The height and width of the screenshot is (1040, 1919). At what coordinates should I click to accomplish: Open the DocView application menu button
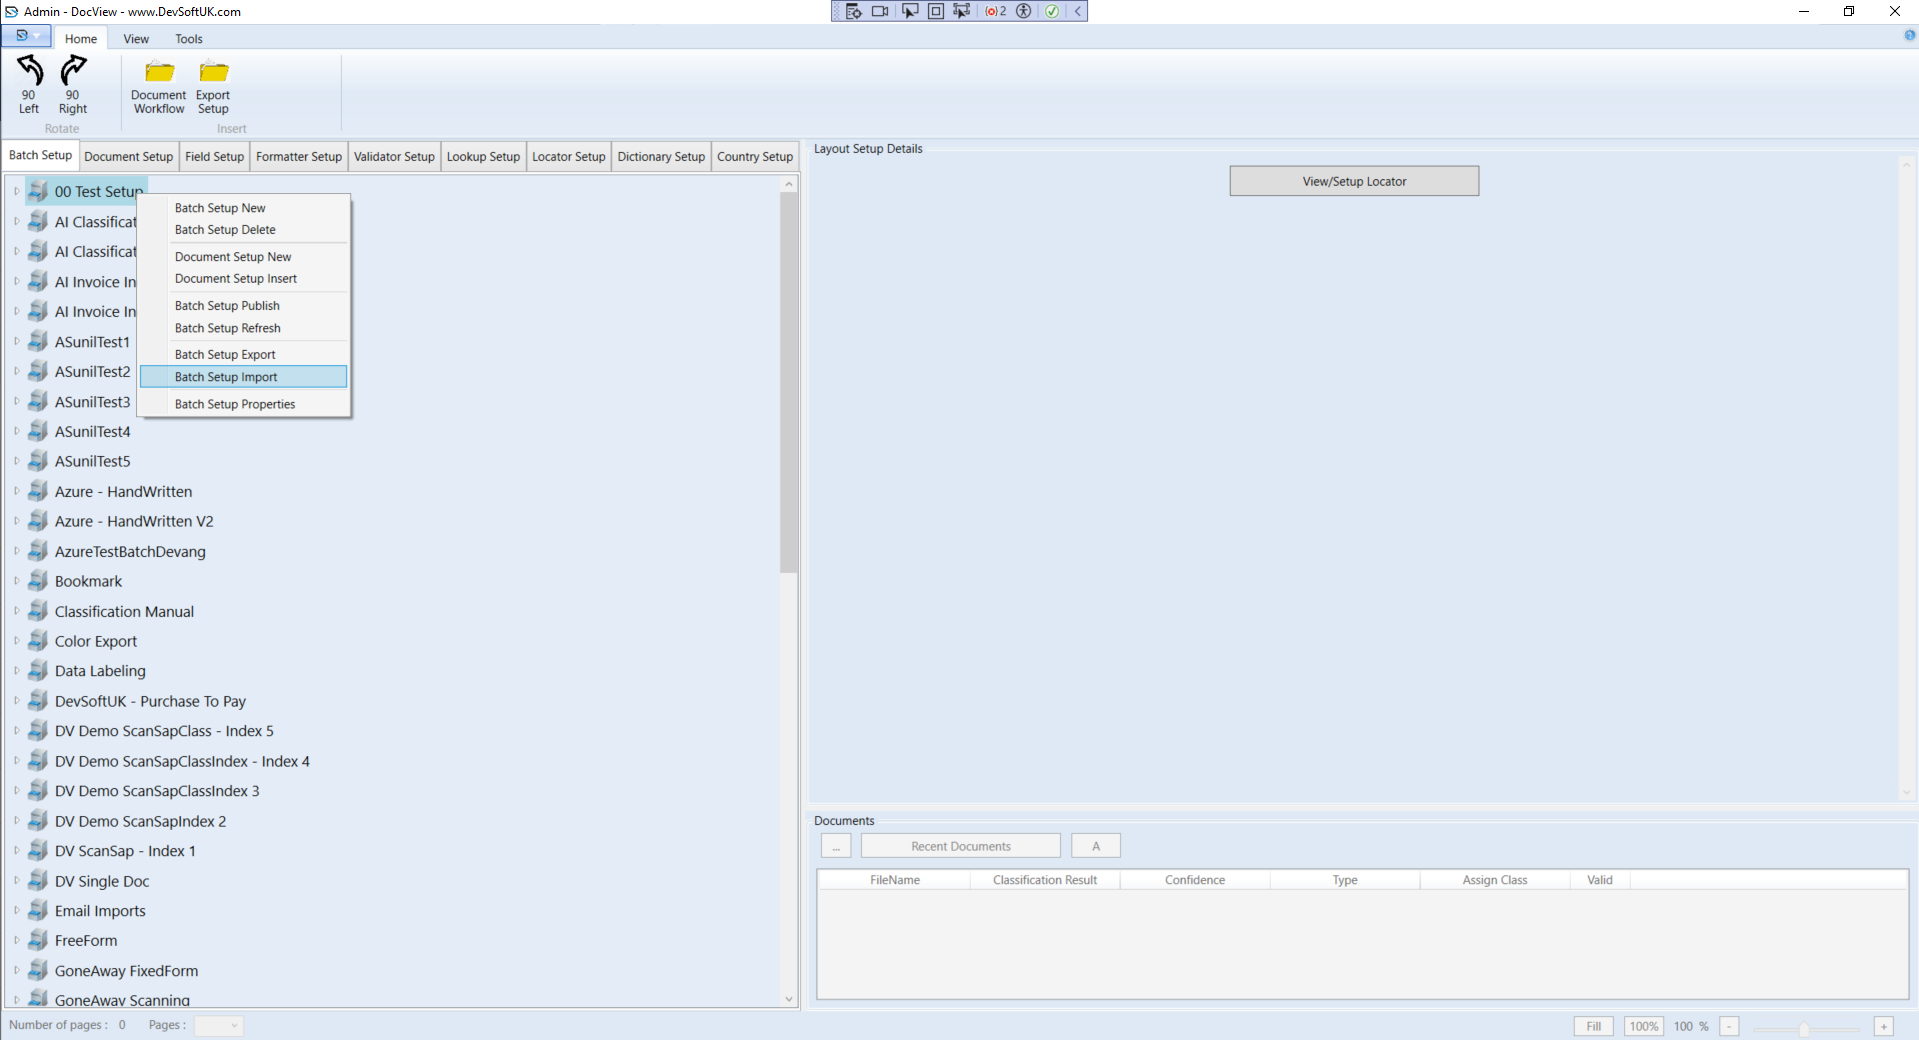(x=26, y=36)
